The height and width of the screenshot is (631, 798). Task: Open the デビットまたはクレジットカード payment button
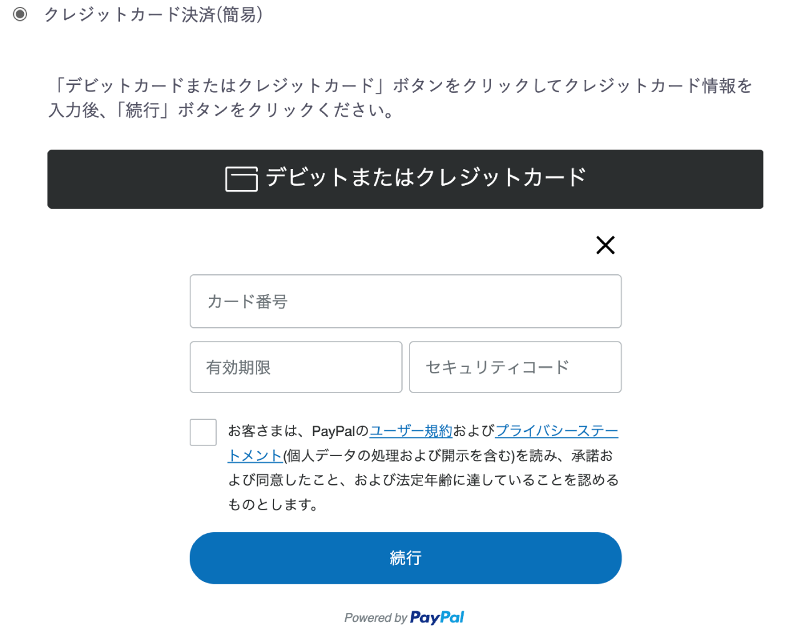(405, 179)
